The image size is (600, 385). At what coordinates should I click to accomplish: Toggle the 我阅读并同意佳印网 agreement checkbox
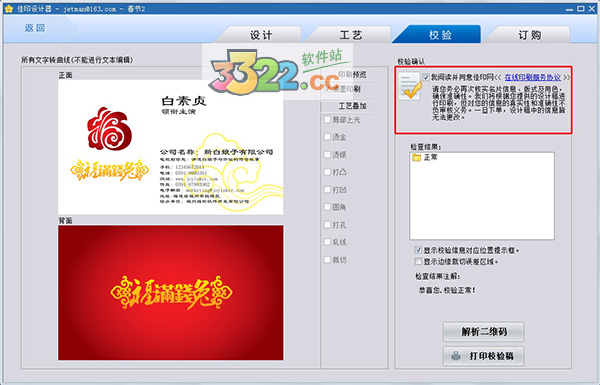point(426,77)
